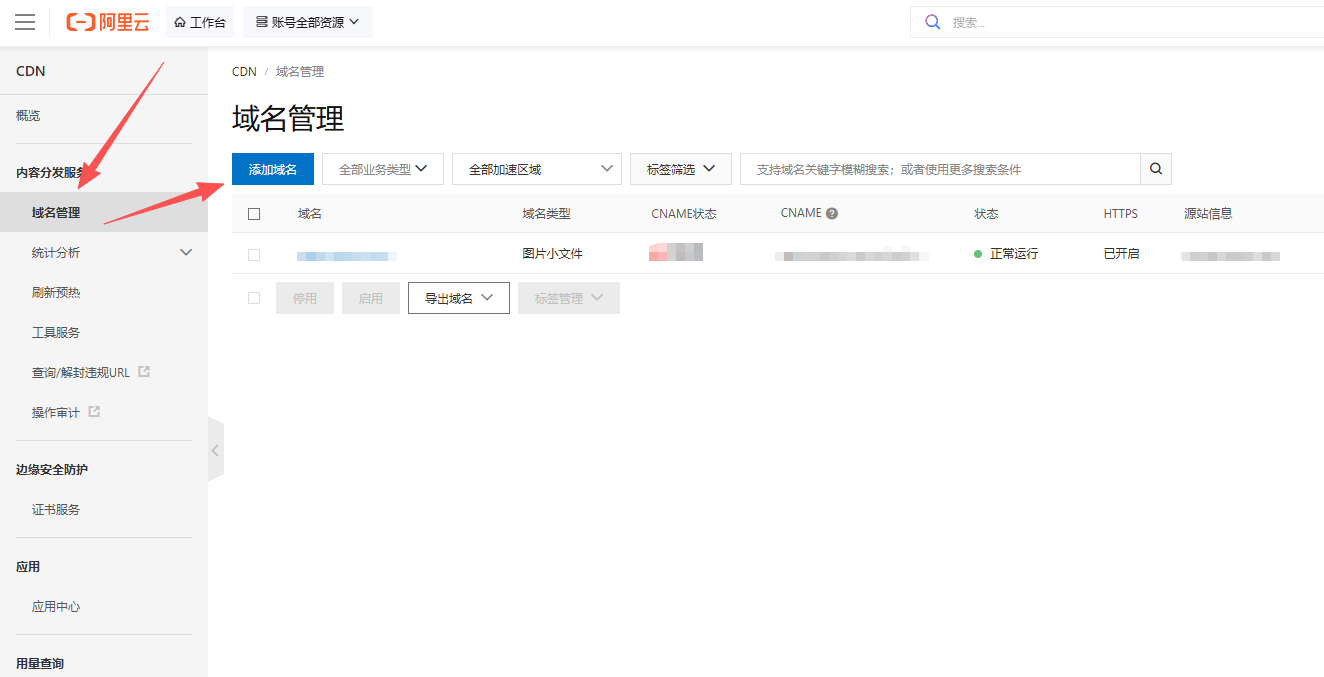
Task: Open the 账号全部资源 resource selector
Action: coord(308,22)
